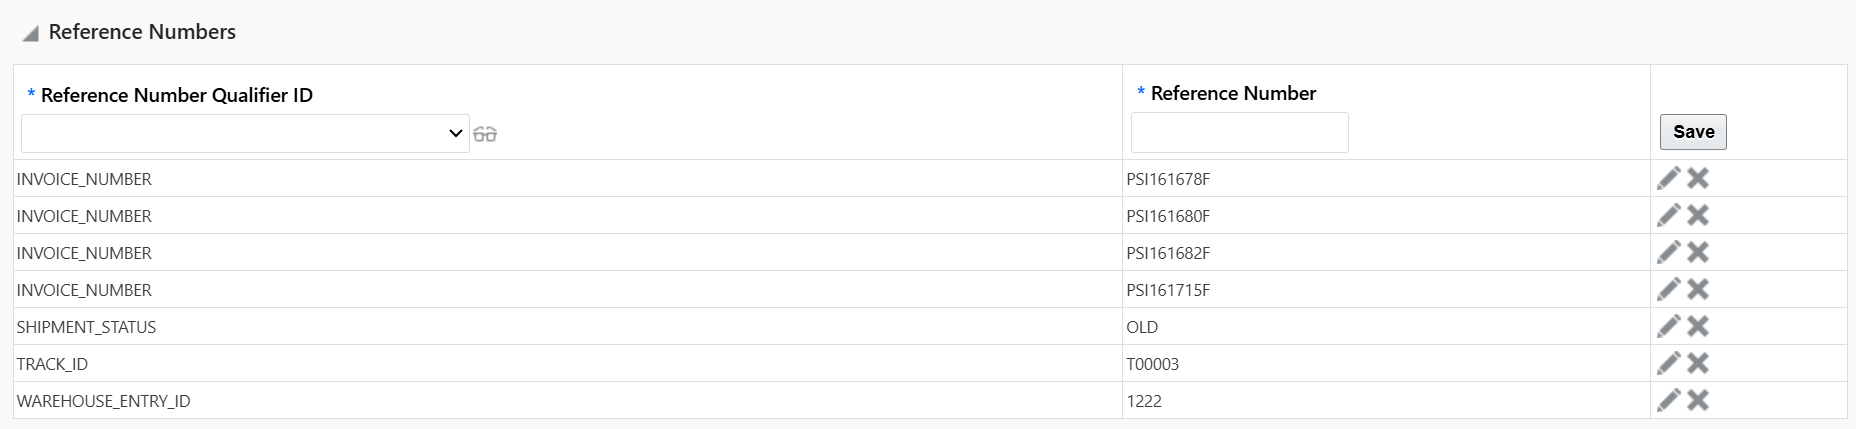
Task: Select the TRACK_ID qualifier cell
Action: click(52, 364)
